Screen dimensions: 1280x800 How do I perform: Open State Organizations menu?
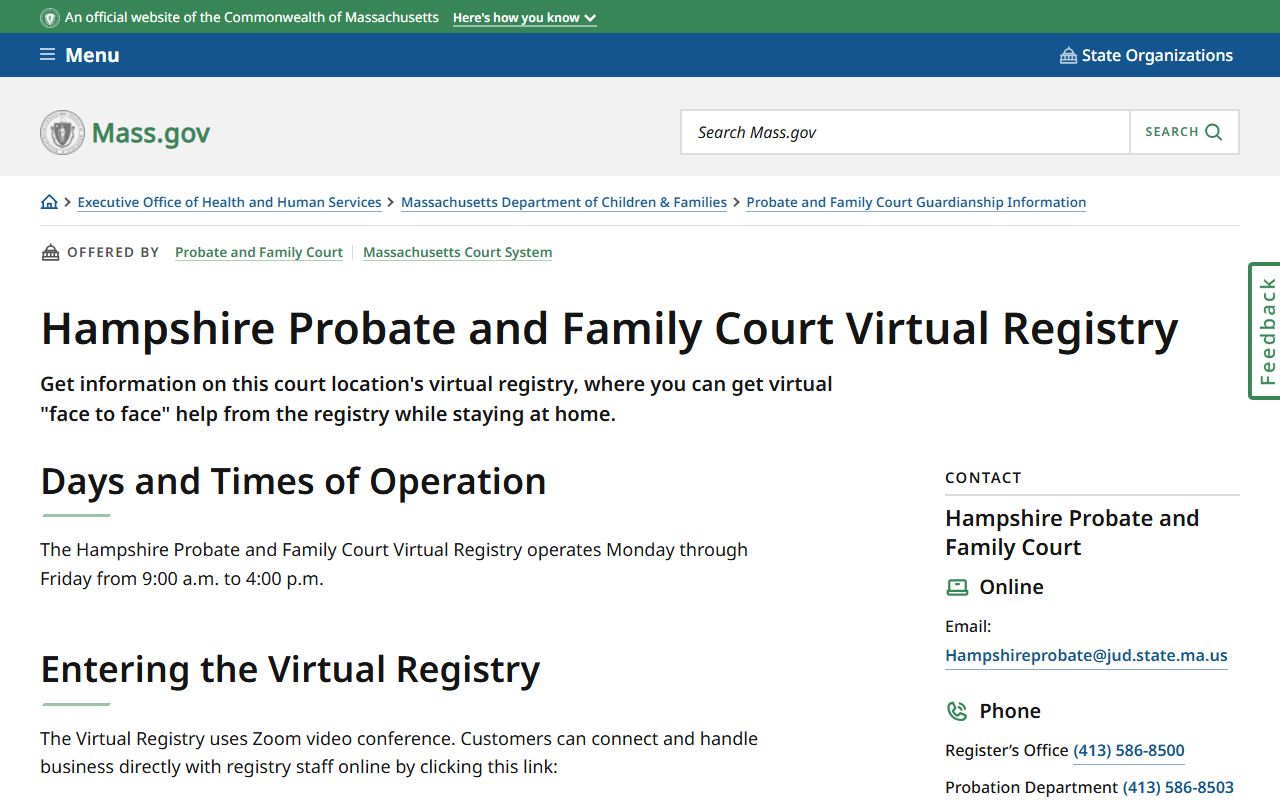[1146, 55]
